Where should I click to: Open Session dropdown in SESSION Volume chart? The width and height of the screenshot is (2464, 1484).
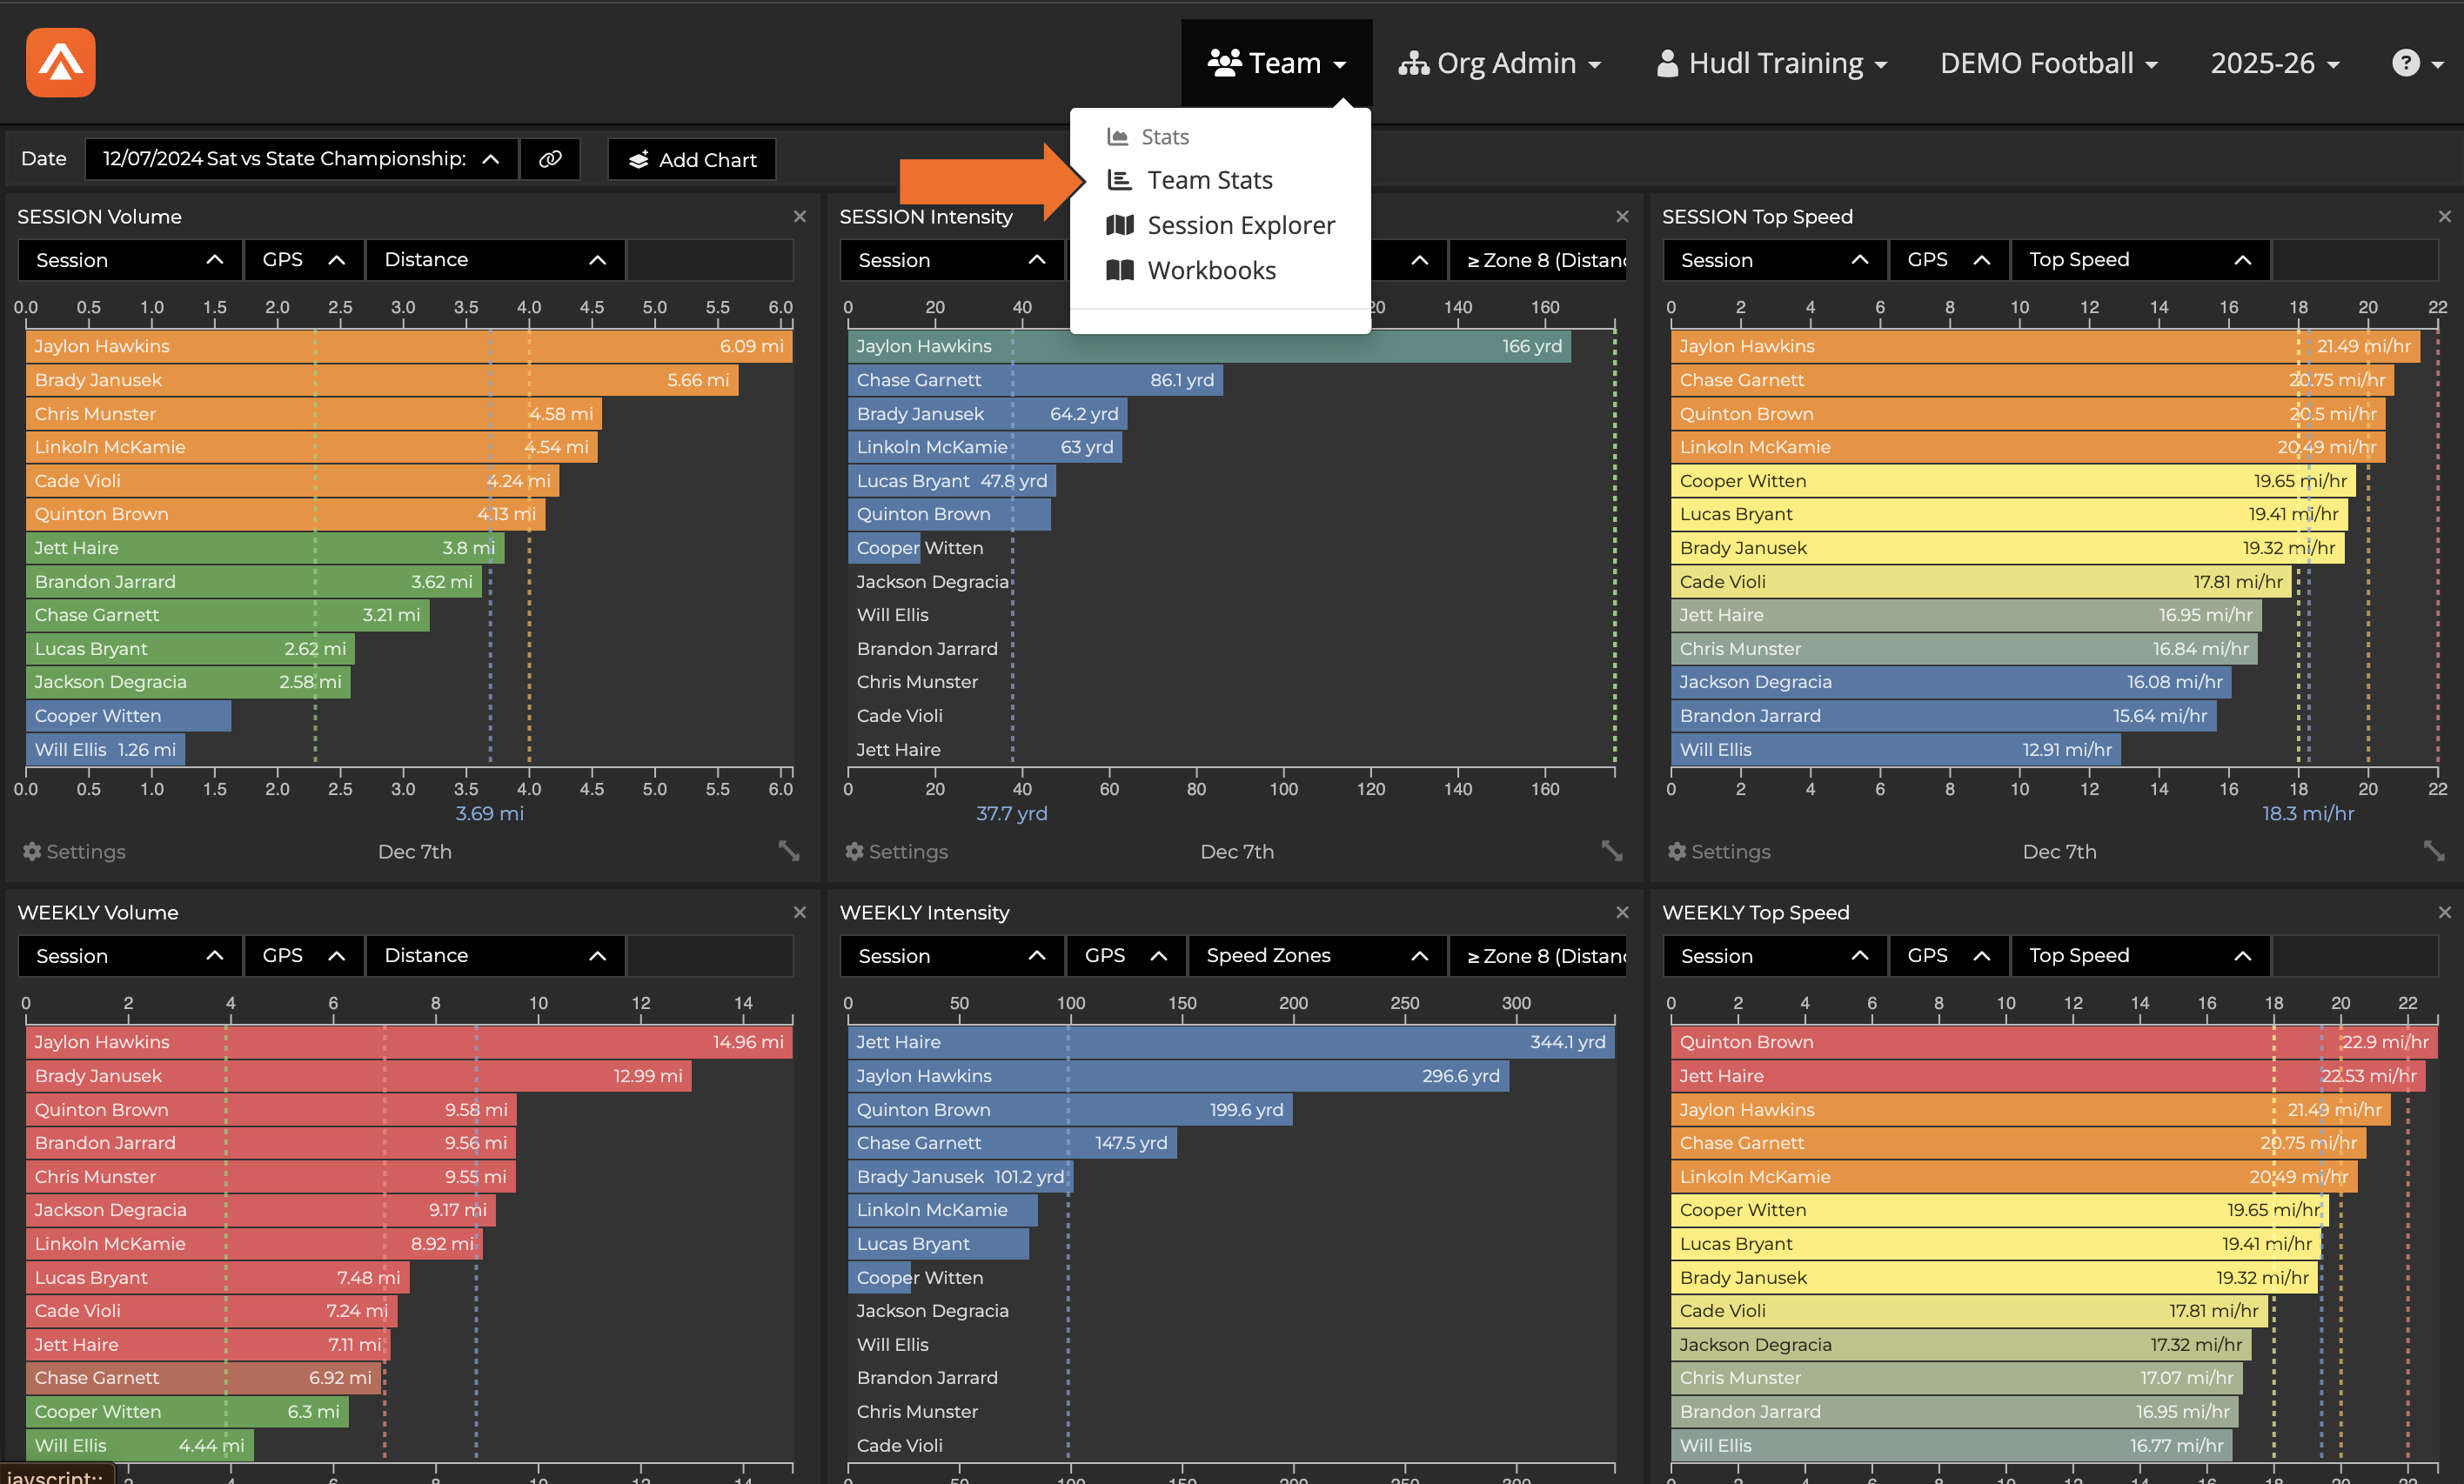(130, 260)
